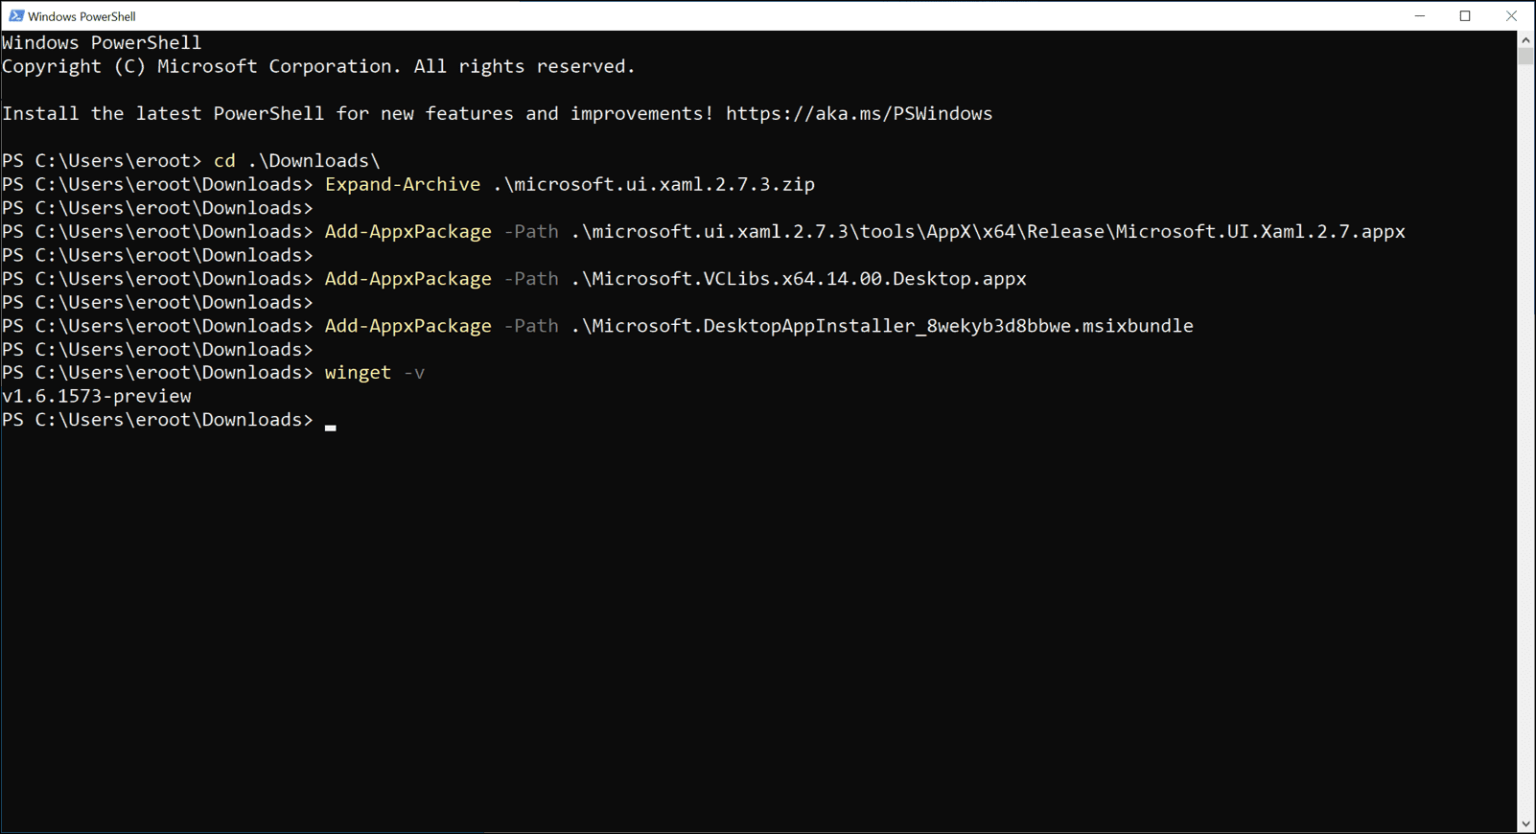The image size is (1536, 834).
Task: Click the 'winget -v' command
Action: coord(375,373)
